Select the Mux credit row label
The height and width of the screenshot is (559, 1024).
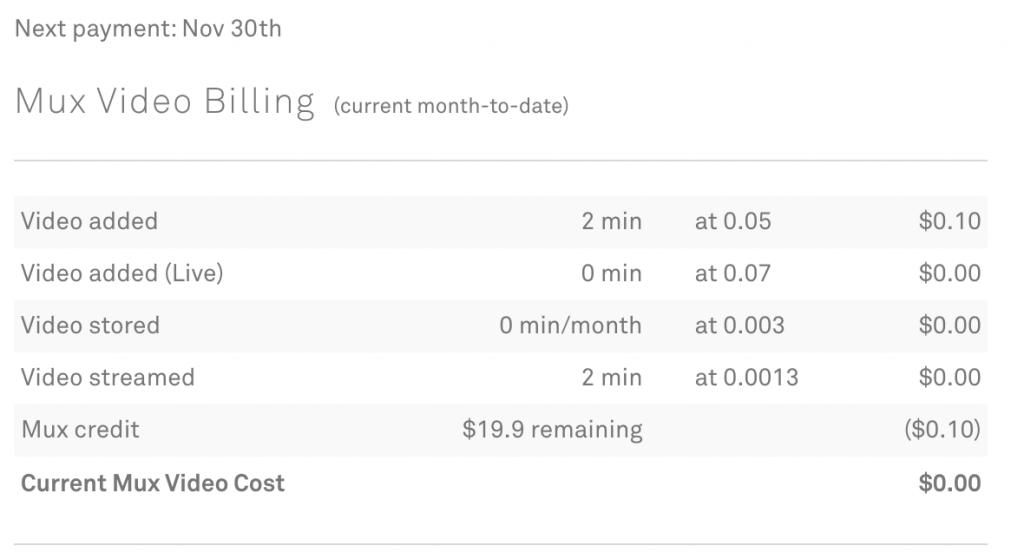(80, 430)
